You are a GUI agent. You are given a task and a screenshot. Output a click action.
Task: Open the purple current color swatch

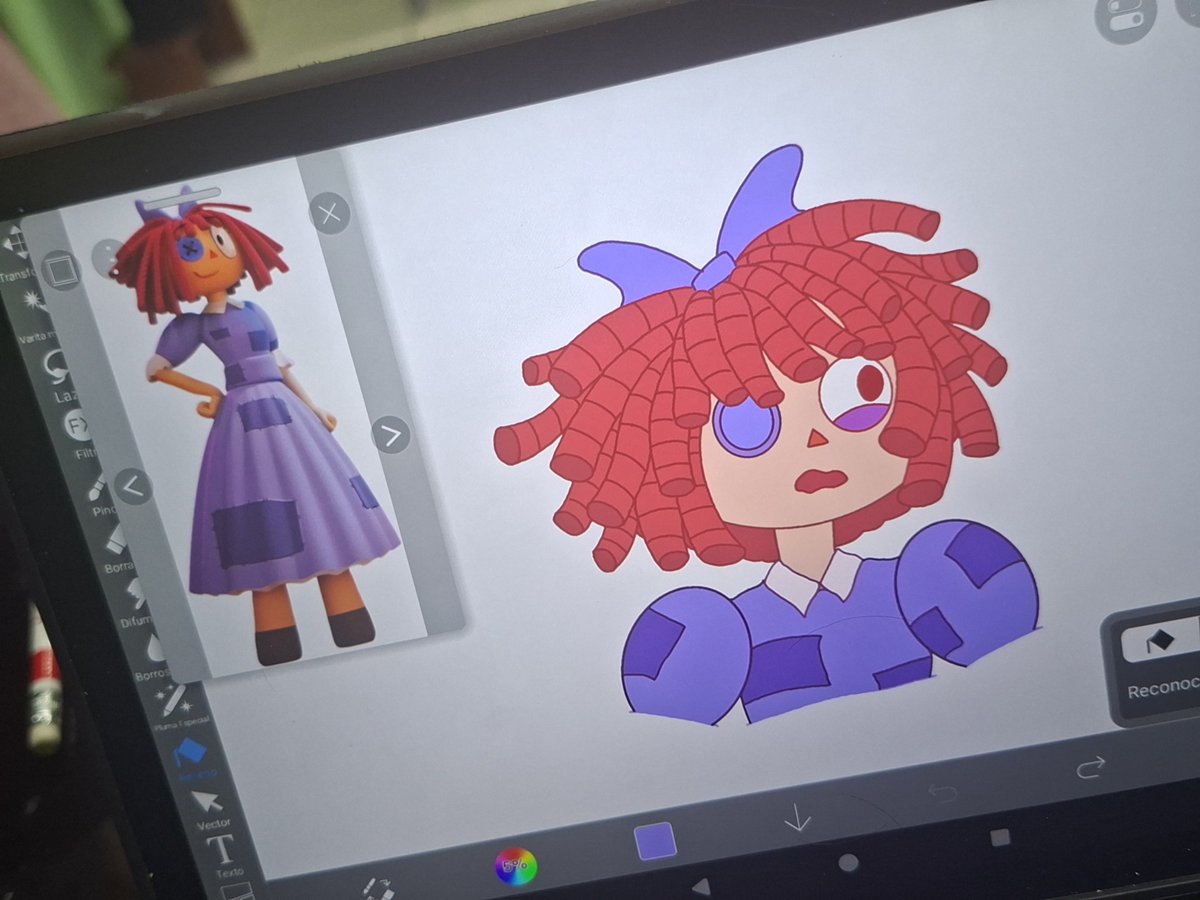click(x=656, y=842)
